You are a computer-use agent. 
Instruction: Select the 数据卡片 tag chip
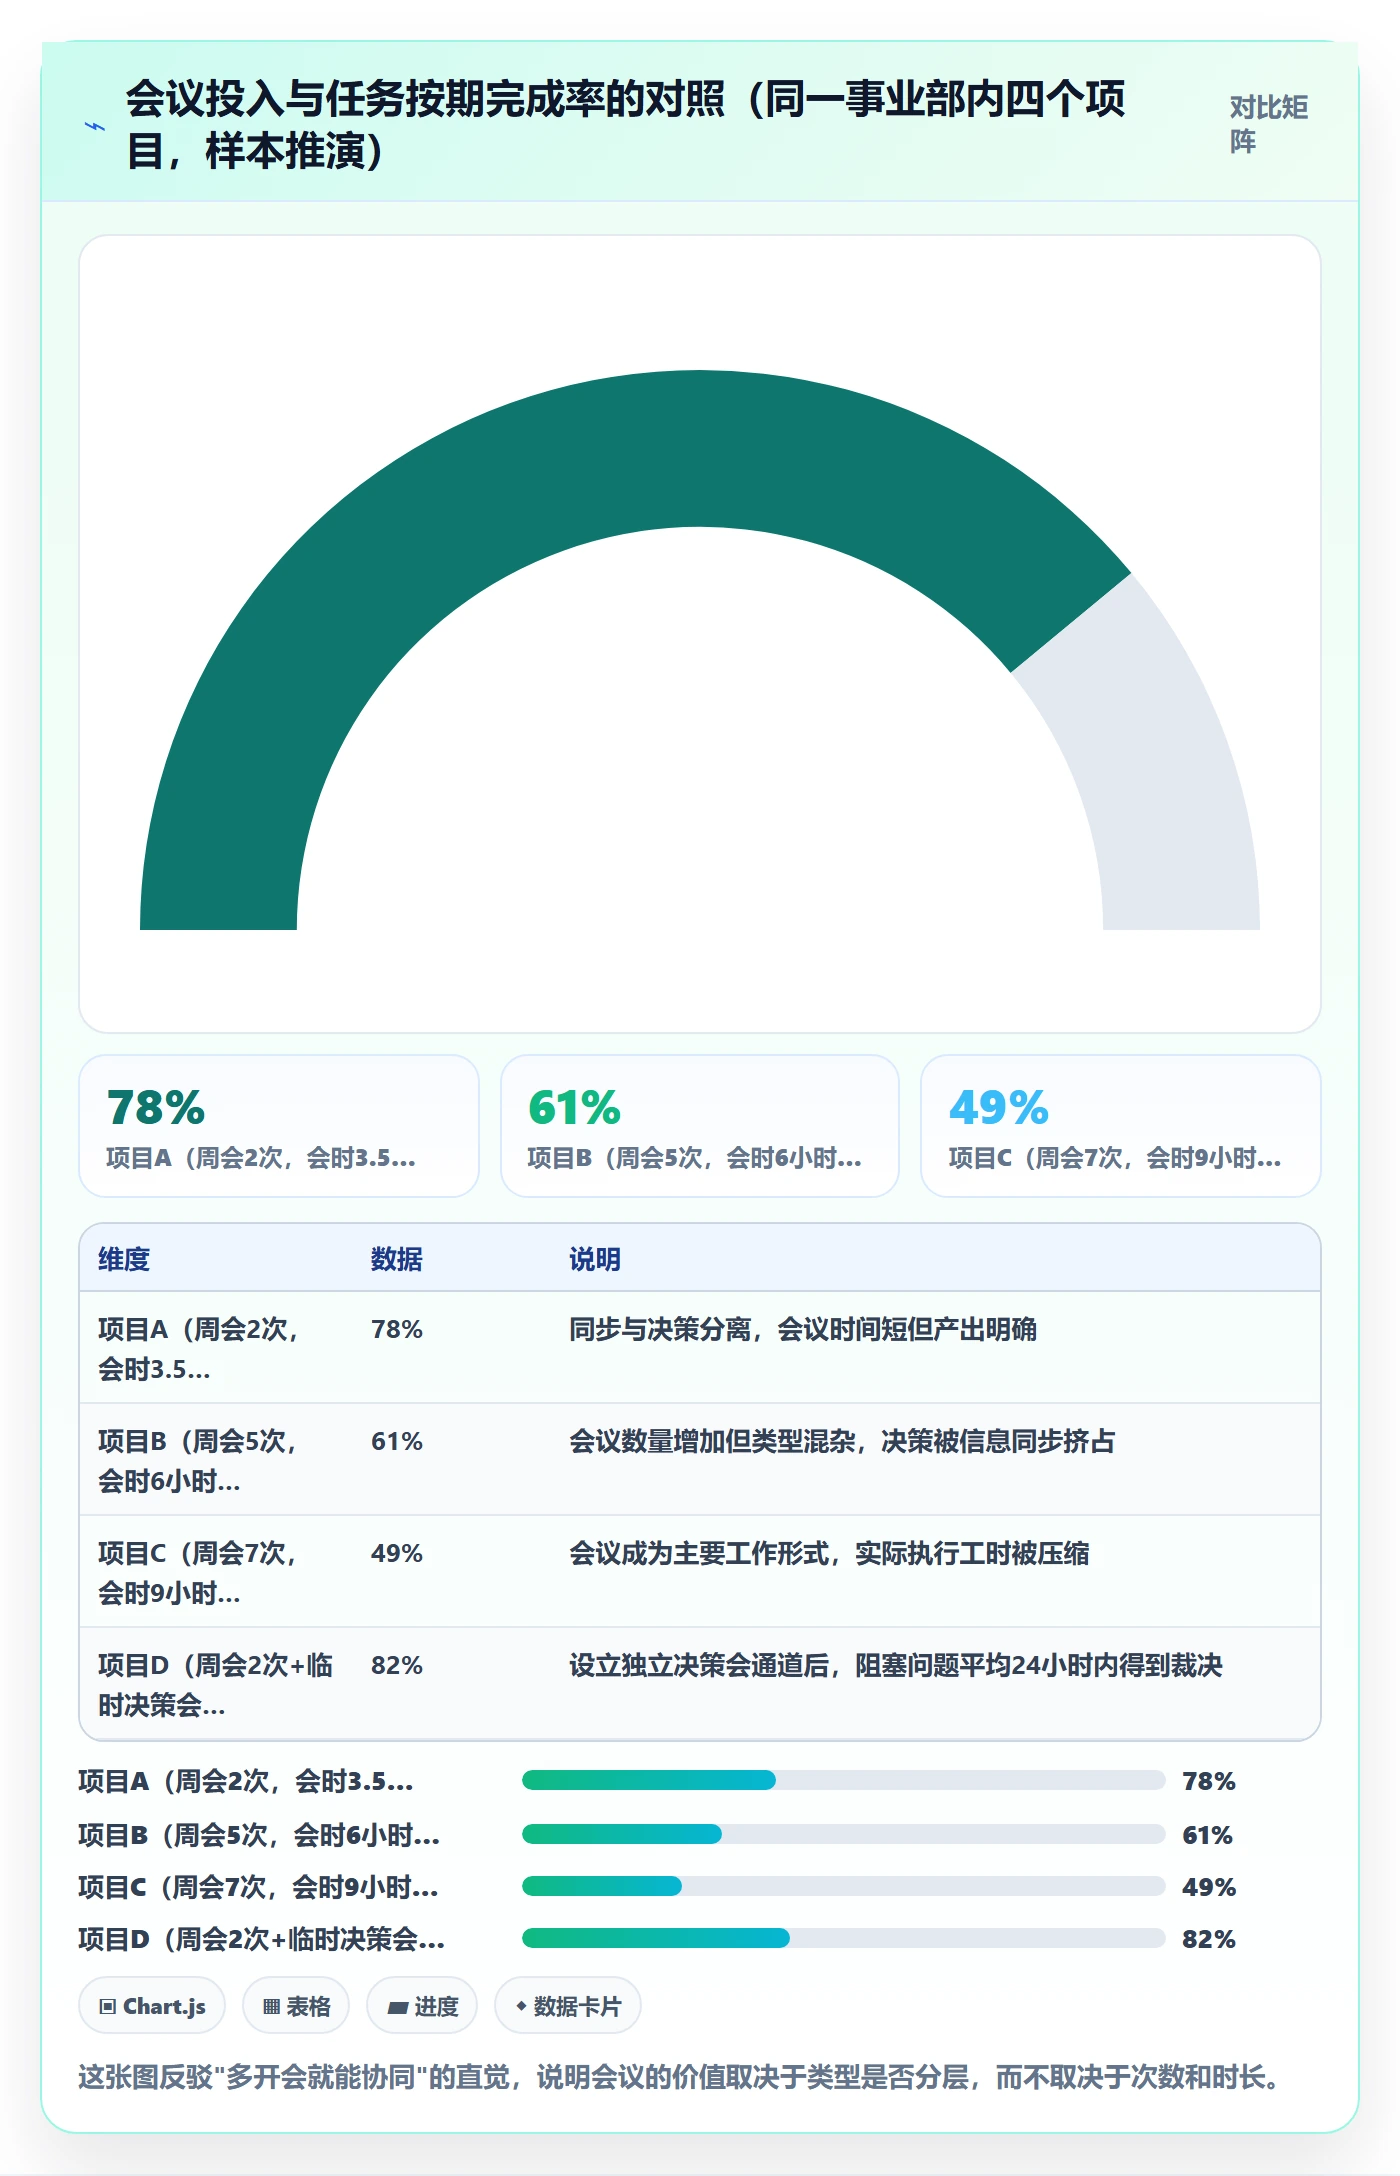point(568,2006)
